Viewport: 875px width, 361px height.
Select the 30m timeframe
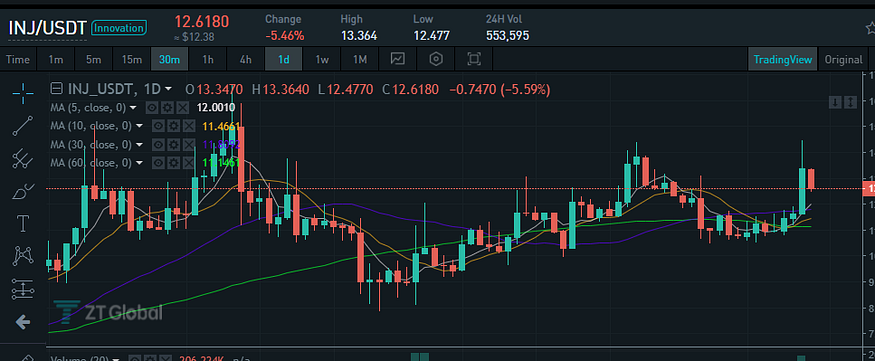coord(170,59)
